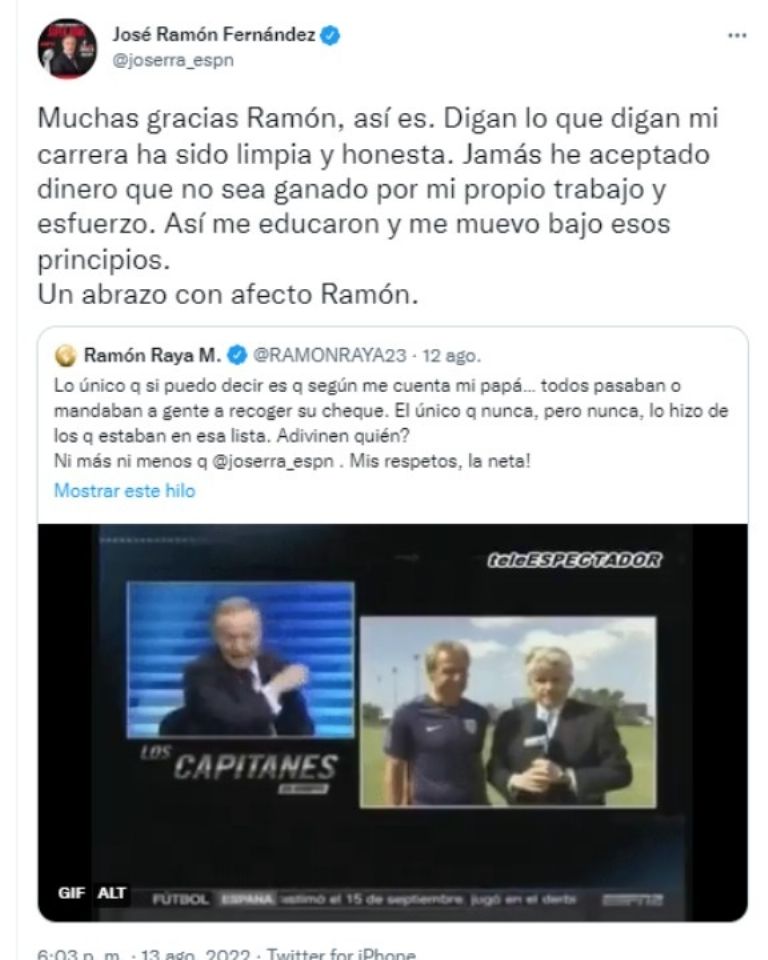Open the Los Capitanes GIF media
768x960 pixels.
point(393,722)
